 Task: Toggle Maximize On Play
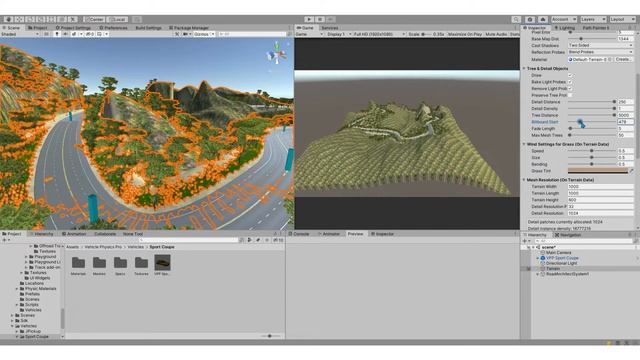pos(465,34)
